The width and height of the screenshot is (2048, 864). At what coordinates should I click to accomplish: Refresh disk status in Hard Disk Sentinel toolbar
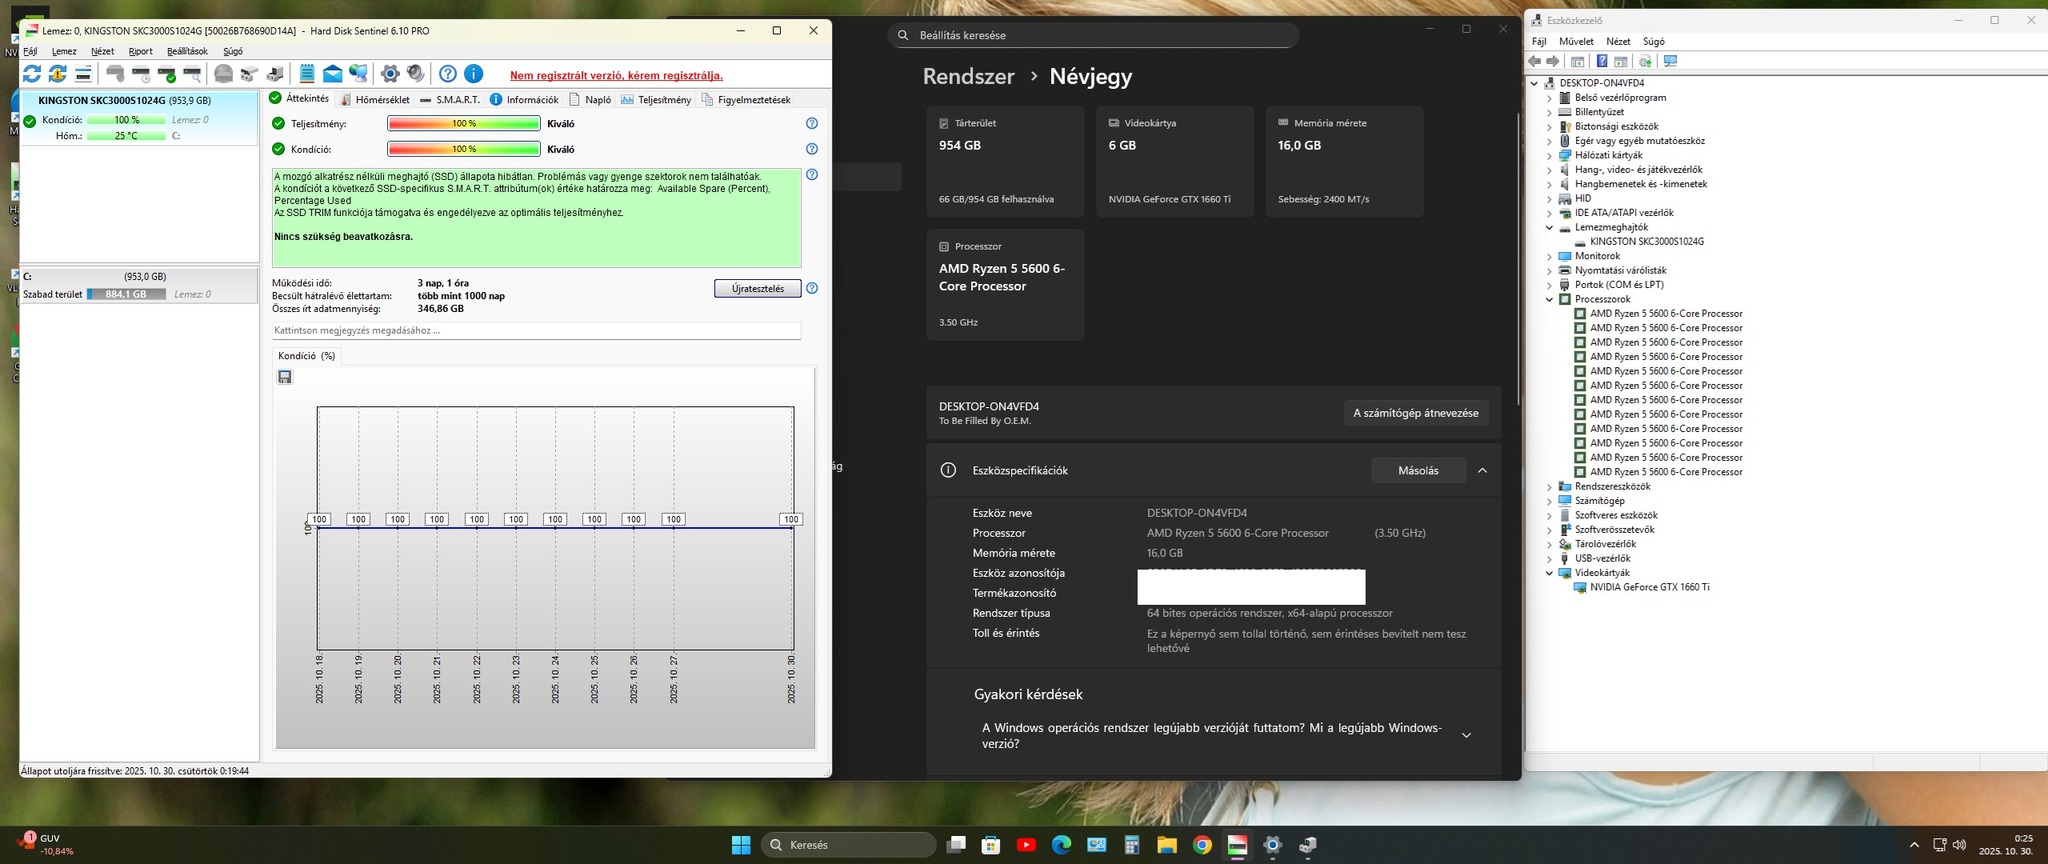(x=32, y=74)
